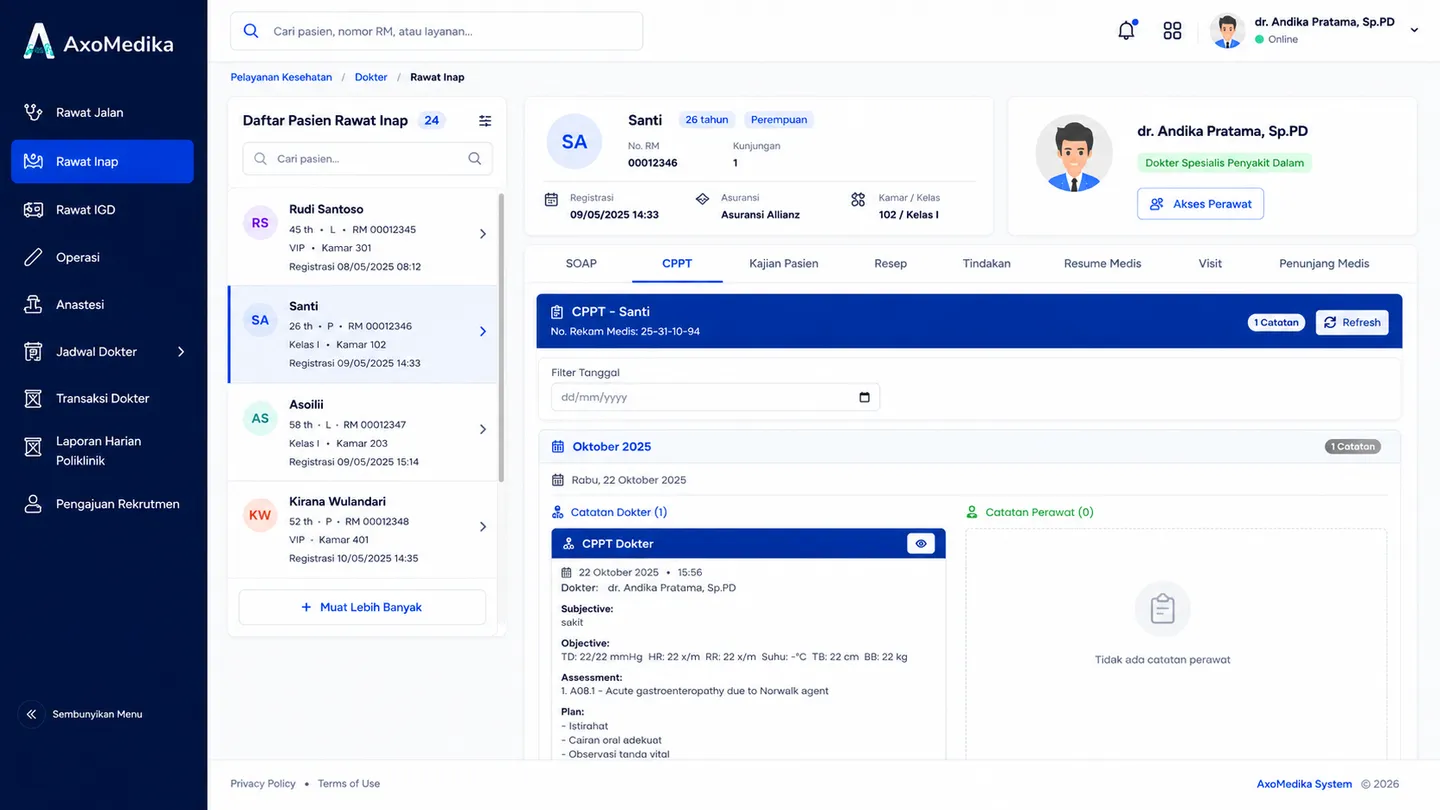The height and width of the screenshot is (810, 1440).
Task: Select the Tindakan tab
Action: pos(987,264)
